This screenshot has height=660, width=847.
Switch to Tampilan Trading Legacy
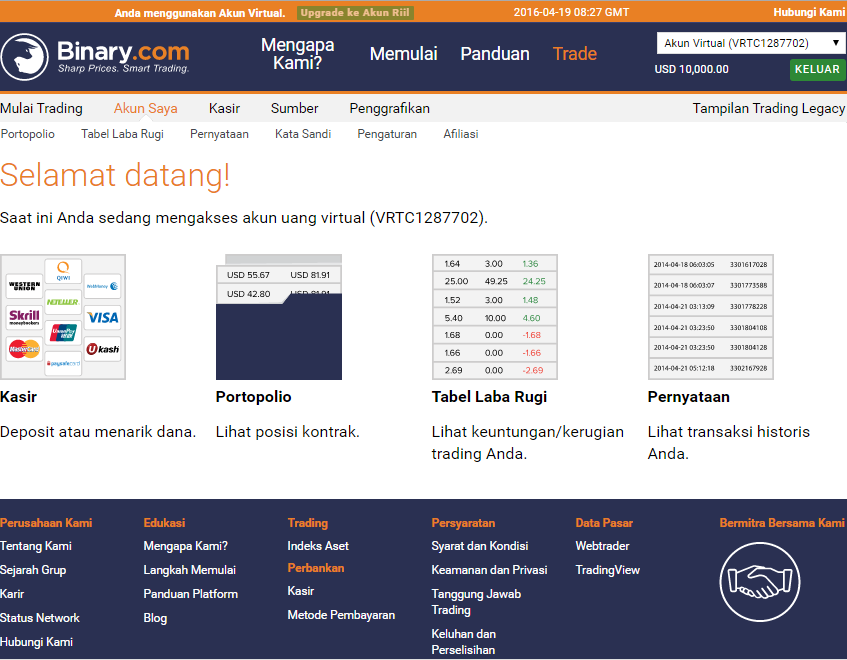769,109
